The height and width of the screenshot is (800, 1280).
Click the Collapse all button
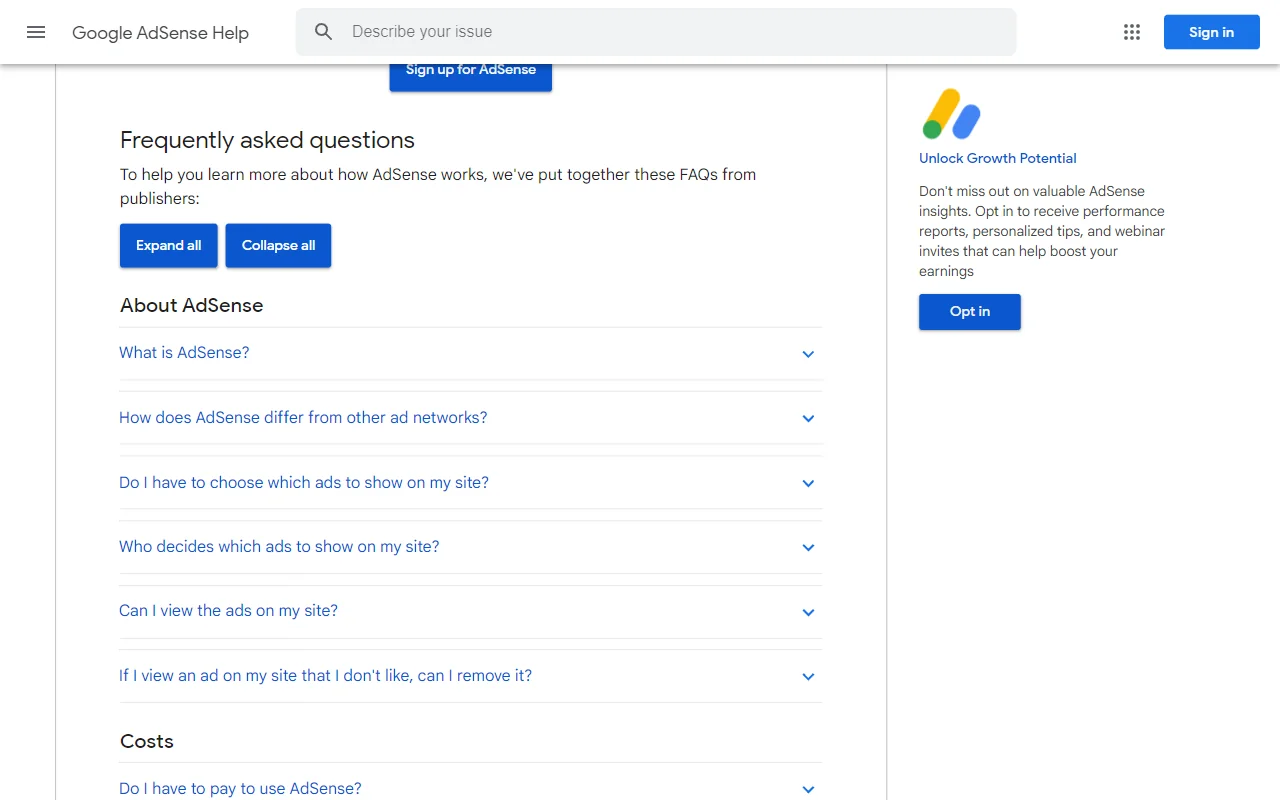click(x=278, y=246)
